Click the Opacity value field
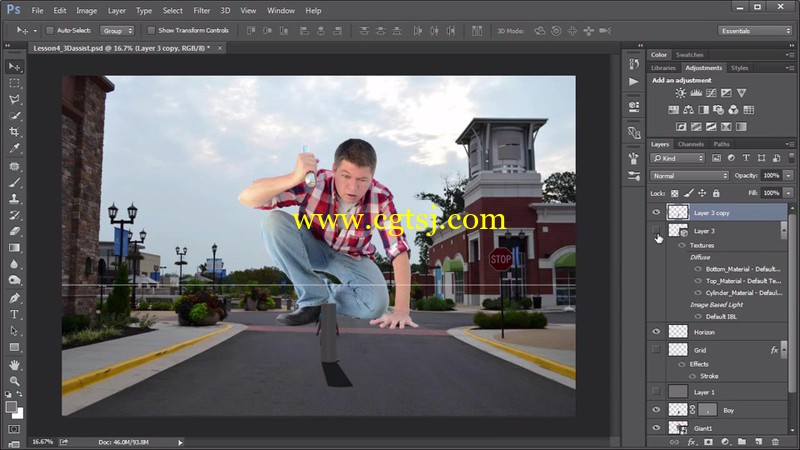Screen dimensions: 800x450 click(x=771, y=176)
